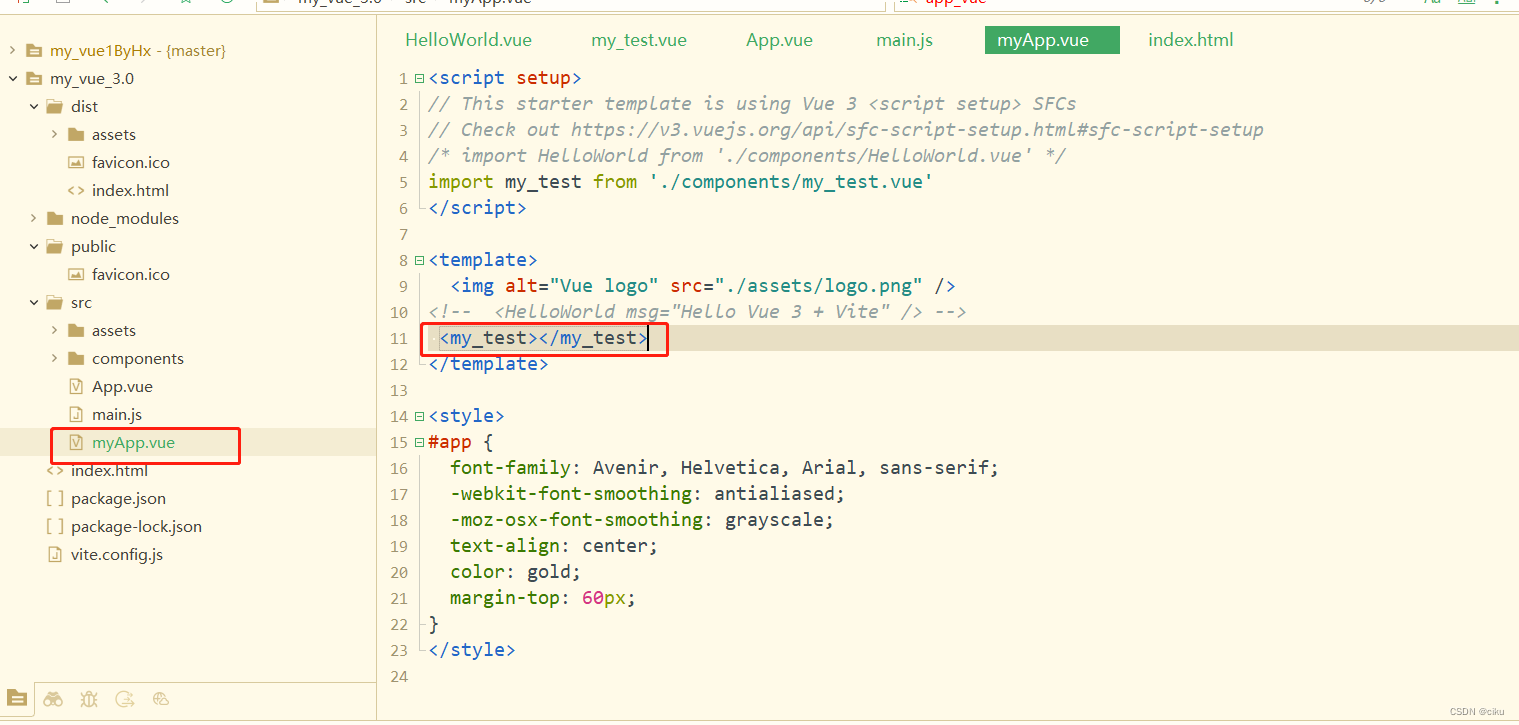The image size is (1519, 725).
Task: Click line number 13 in the gutter
Action: (400, 390)
